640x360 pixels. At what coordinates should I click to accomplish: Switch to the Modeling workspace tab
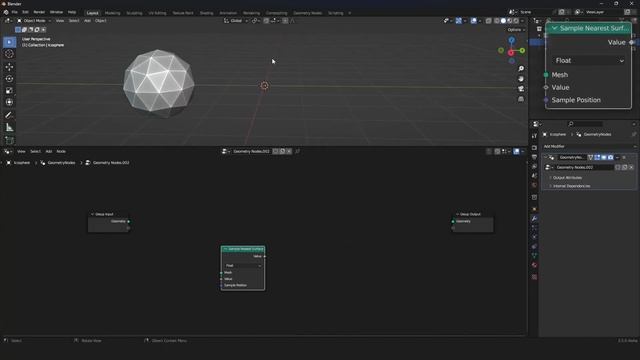pyautogui.click(x=113, y=13)
